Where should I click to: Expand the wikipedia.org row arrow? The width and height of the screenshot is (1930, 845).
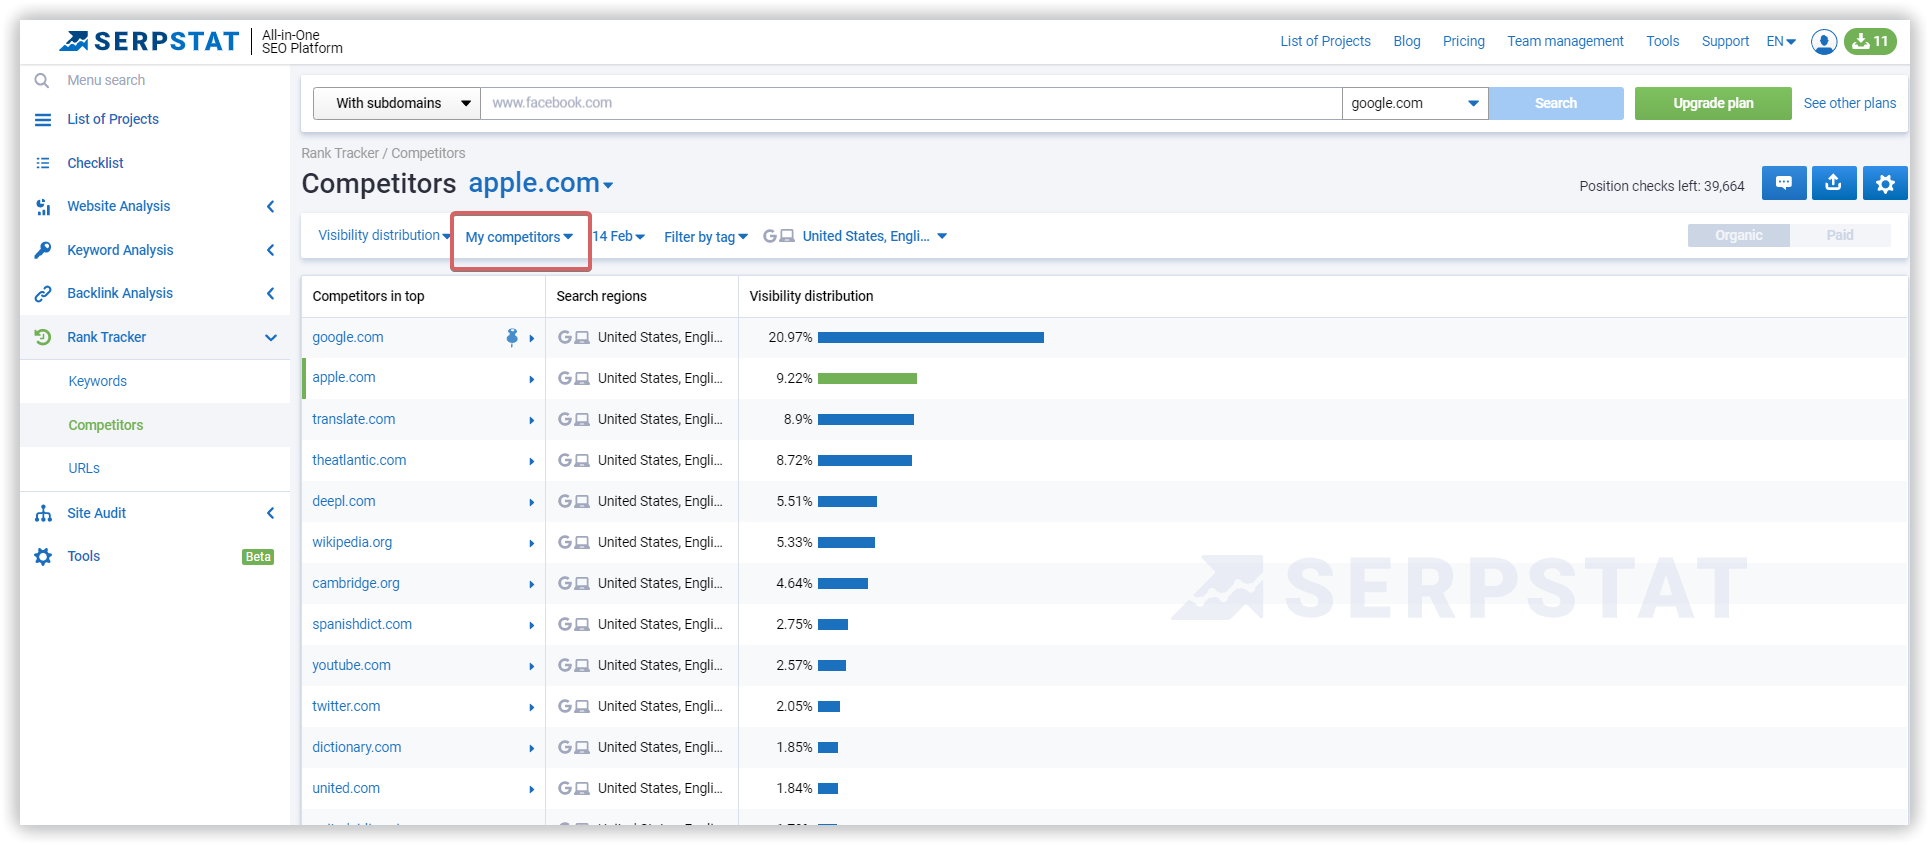532,544
